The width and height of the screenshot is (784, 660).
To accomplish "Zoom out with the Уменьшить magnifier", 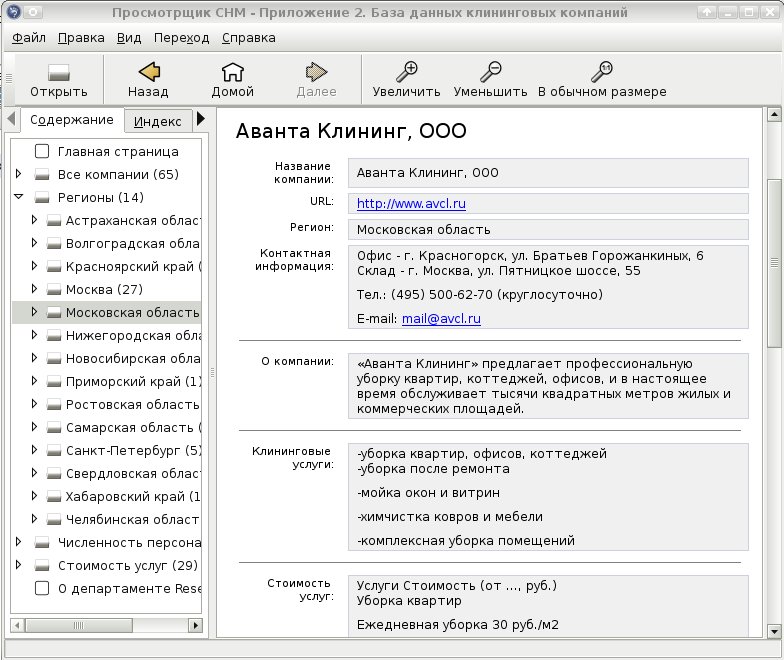I will click(490, 72).
